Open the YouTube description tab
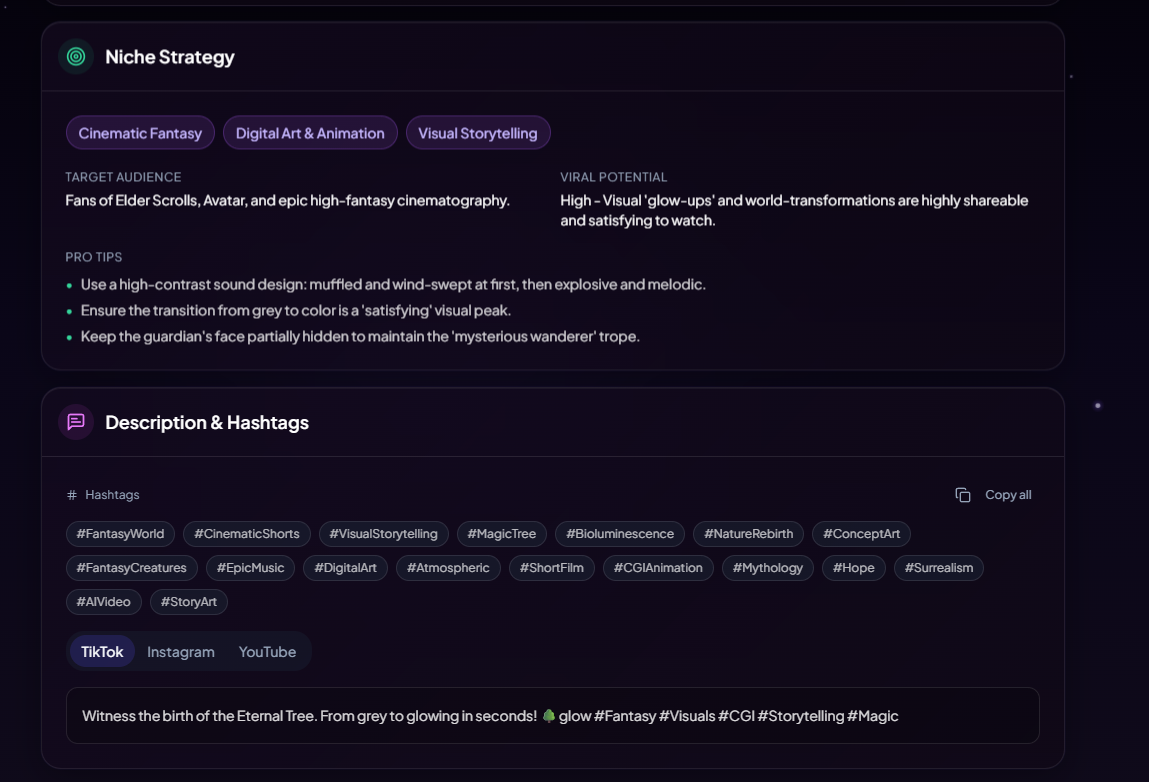1149x782 pixels. point(267,652)
